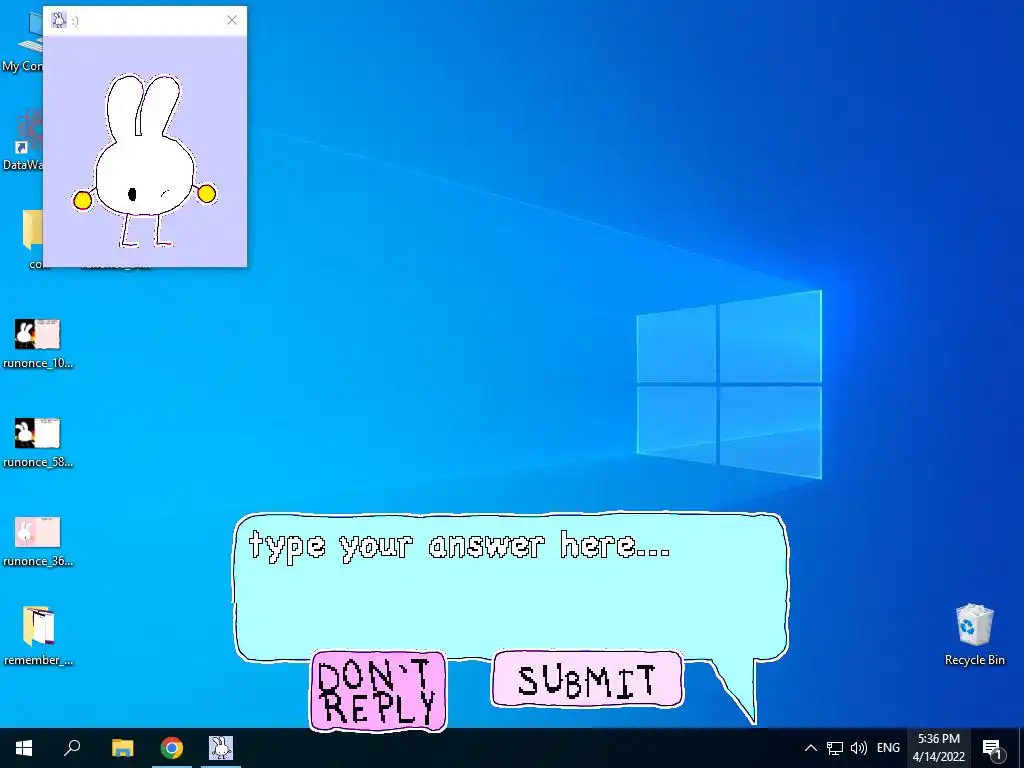
Task: Click the ENG language indicator
Action: coord(888,748)
